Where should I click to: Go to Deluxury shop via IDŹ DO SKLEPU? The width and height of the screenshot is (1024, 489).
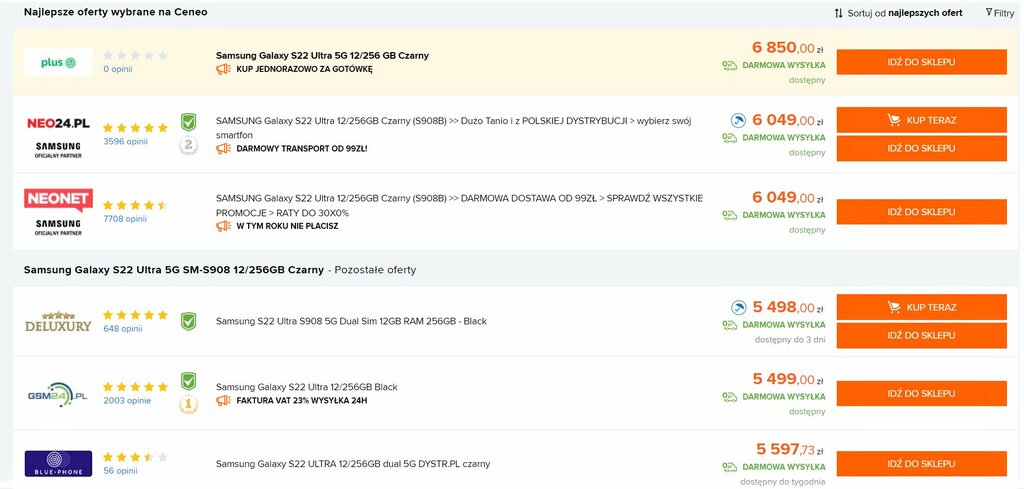pos(921,335)
